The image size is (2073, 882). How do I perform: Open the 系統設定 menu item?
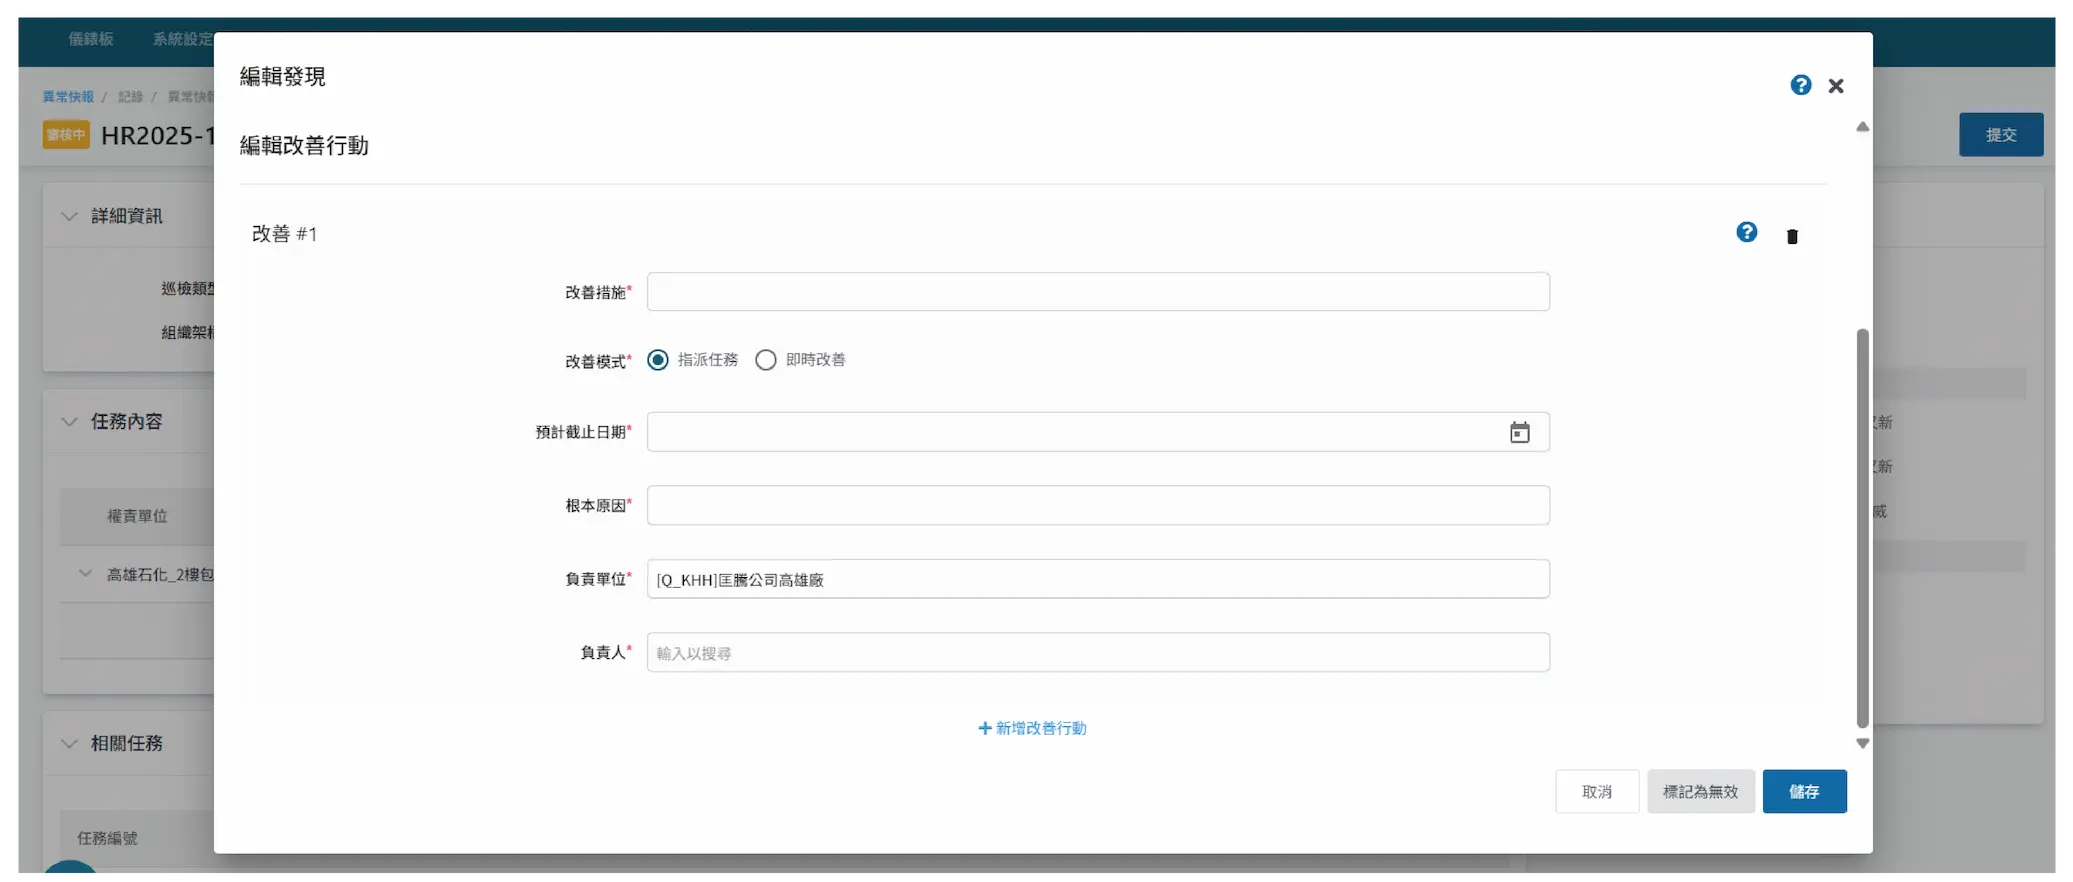click(x=182, y=39)
